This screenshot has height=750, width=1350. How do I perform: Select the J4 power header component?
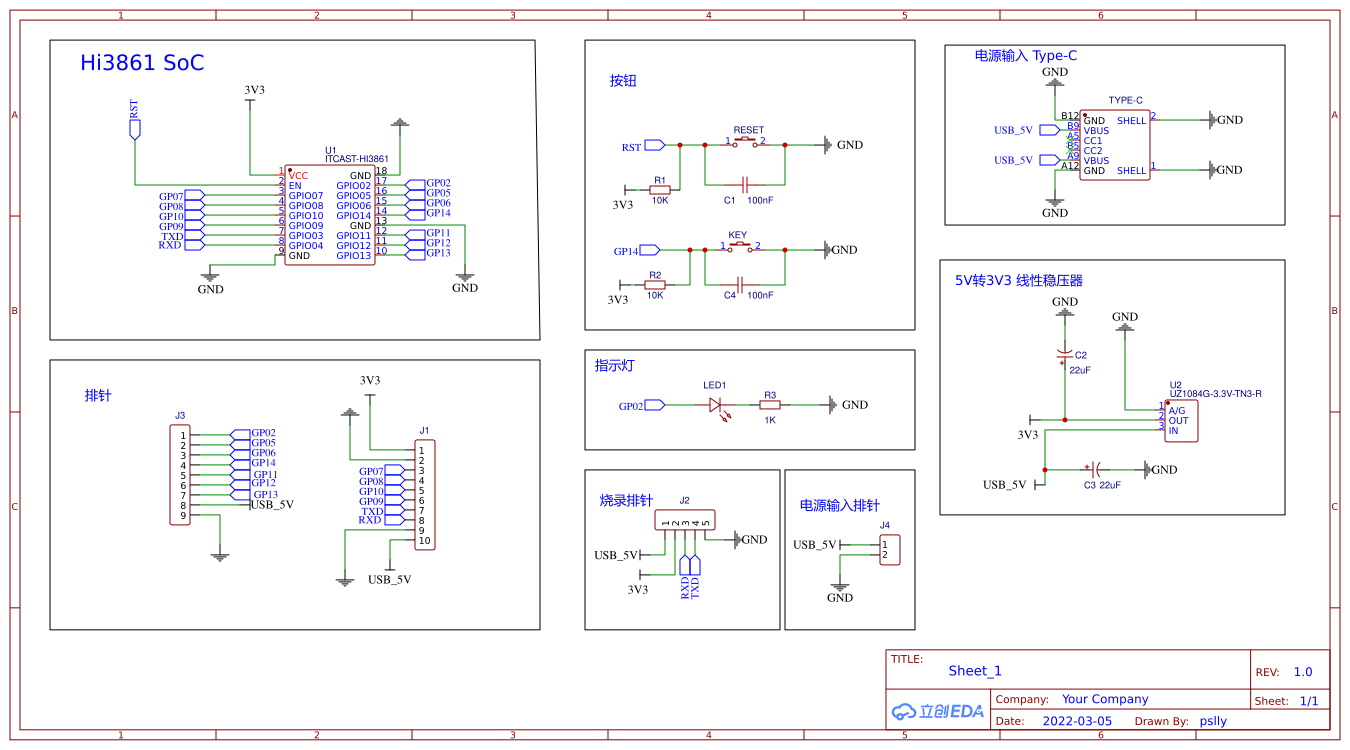[x=890, y=550]
